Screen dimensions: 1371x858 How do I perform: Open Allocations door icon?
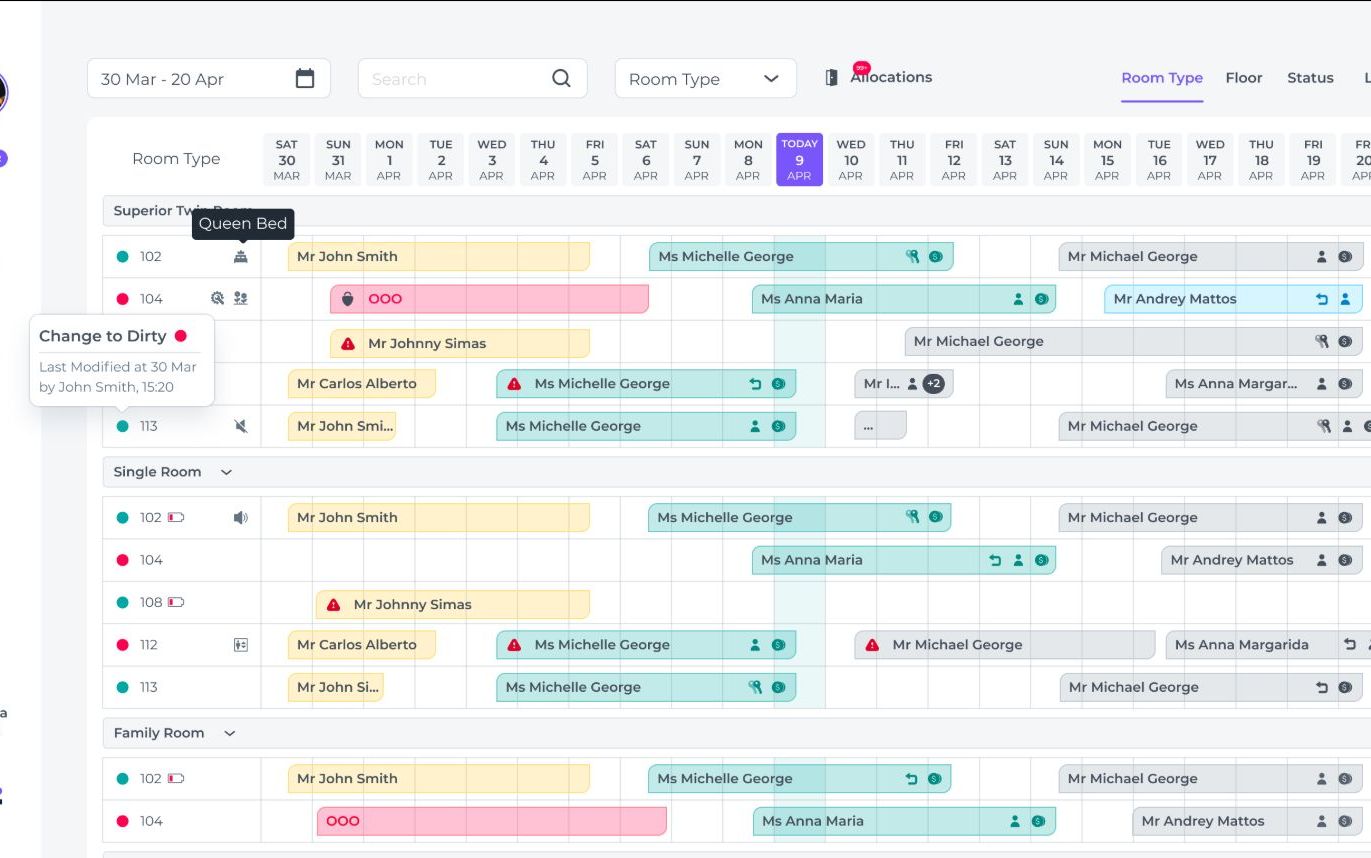click(831, 77)
